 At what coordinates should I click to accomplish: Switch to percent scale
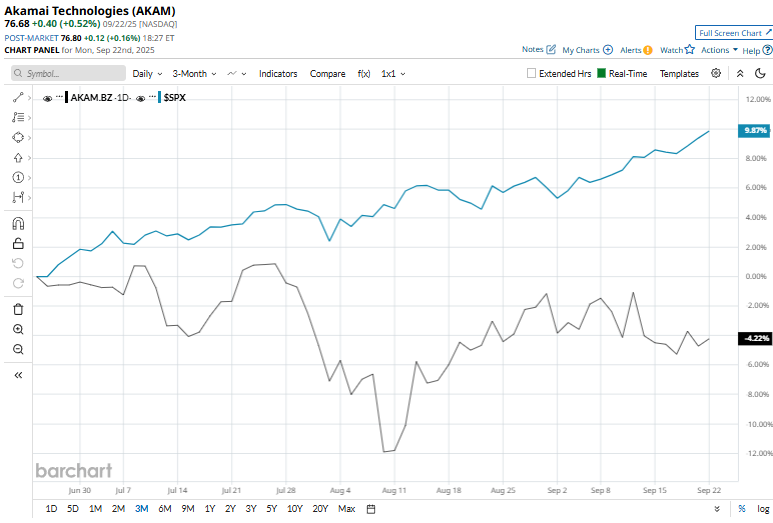[x=741, y=509]
